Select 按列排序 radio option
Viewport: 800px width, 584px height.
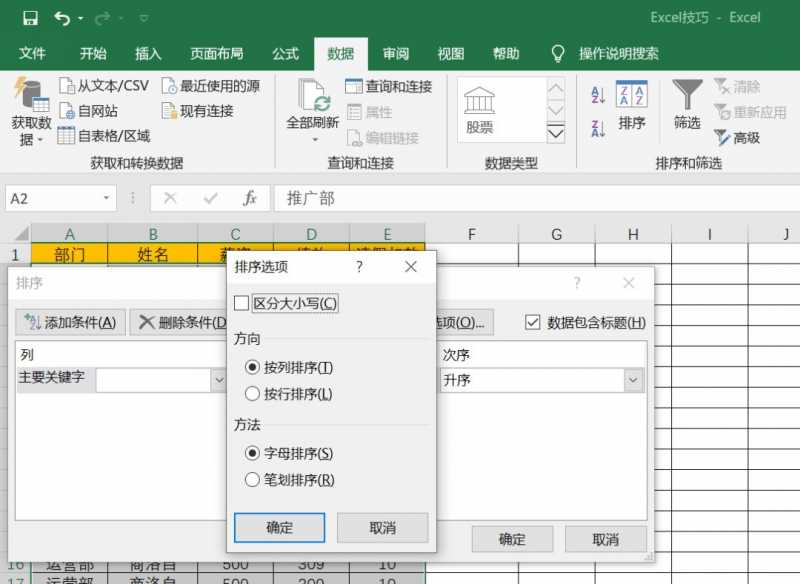[x=252, y=367]
